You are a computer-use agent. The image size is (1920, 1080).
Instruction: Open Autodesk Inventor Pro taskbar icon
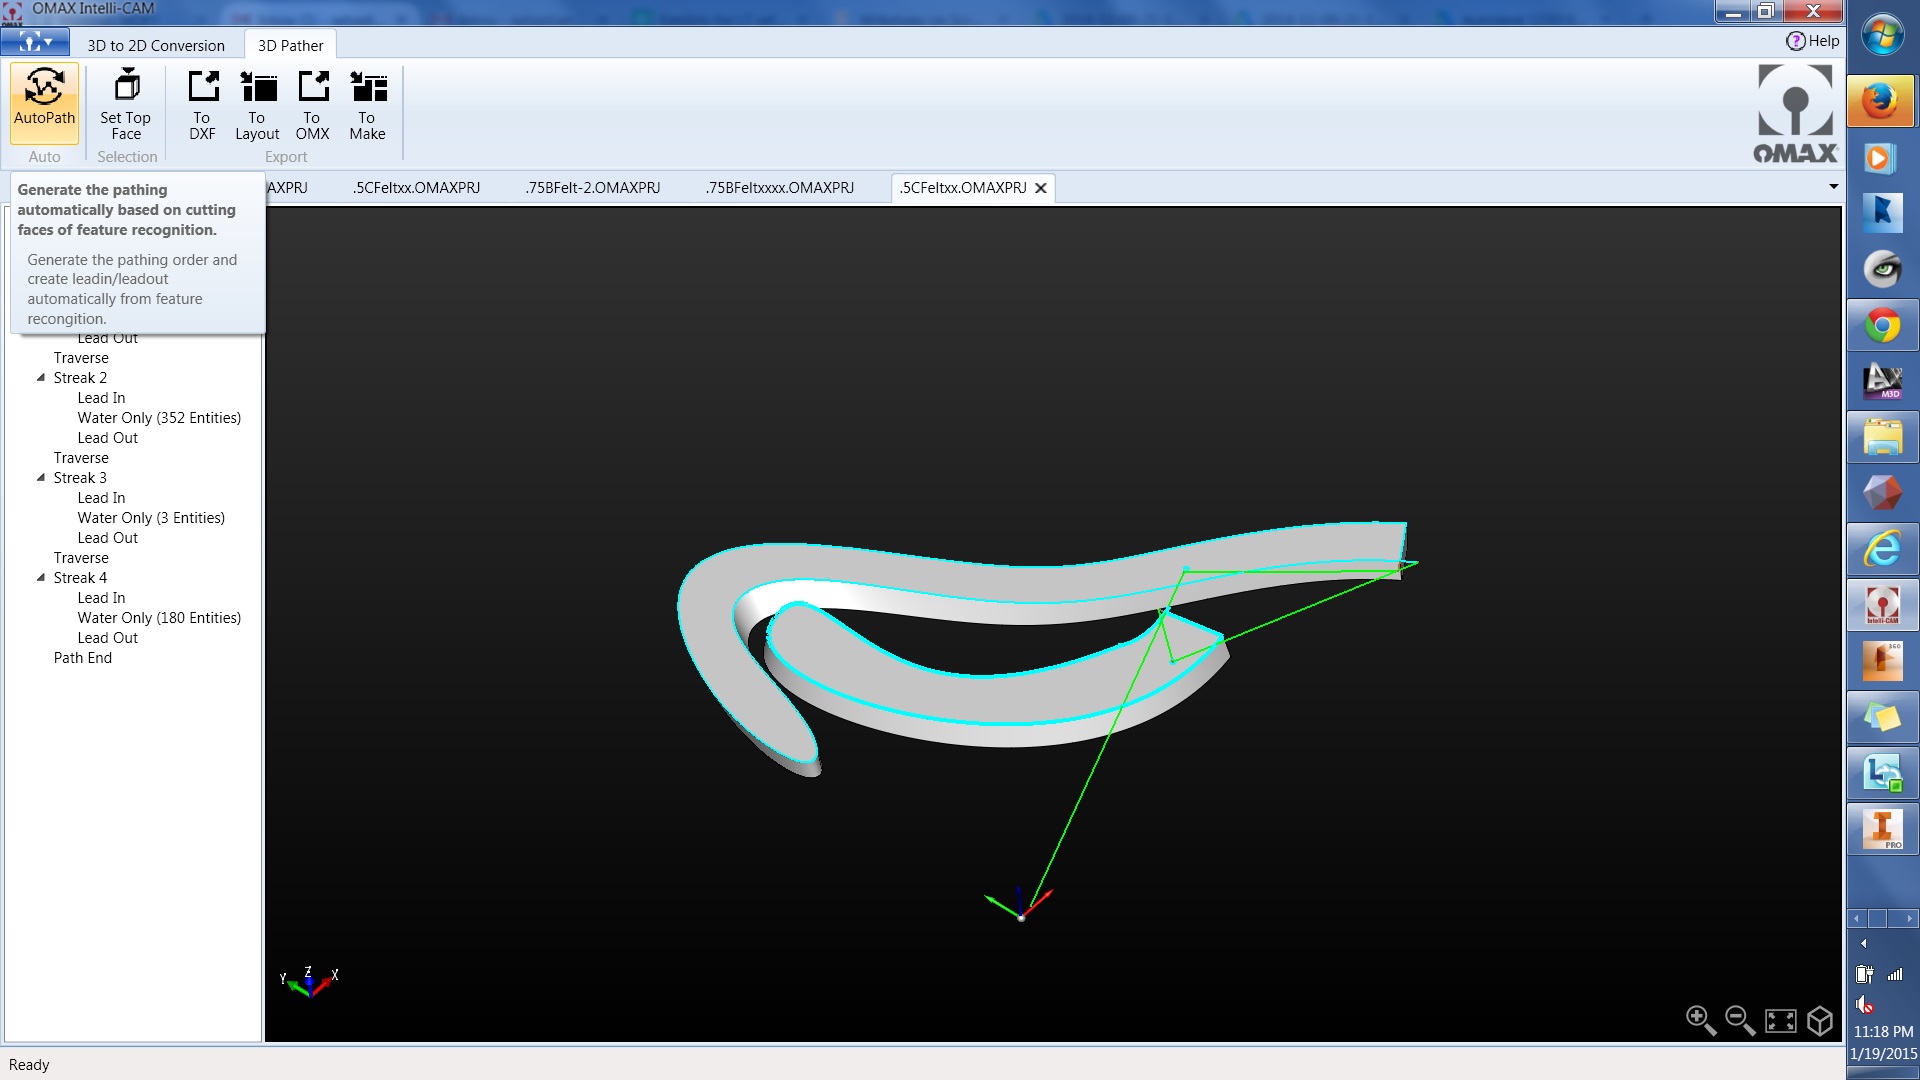pos(1882,829)
